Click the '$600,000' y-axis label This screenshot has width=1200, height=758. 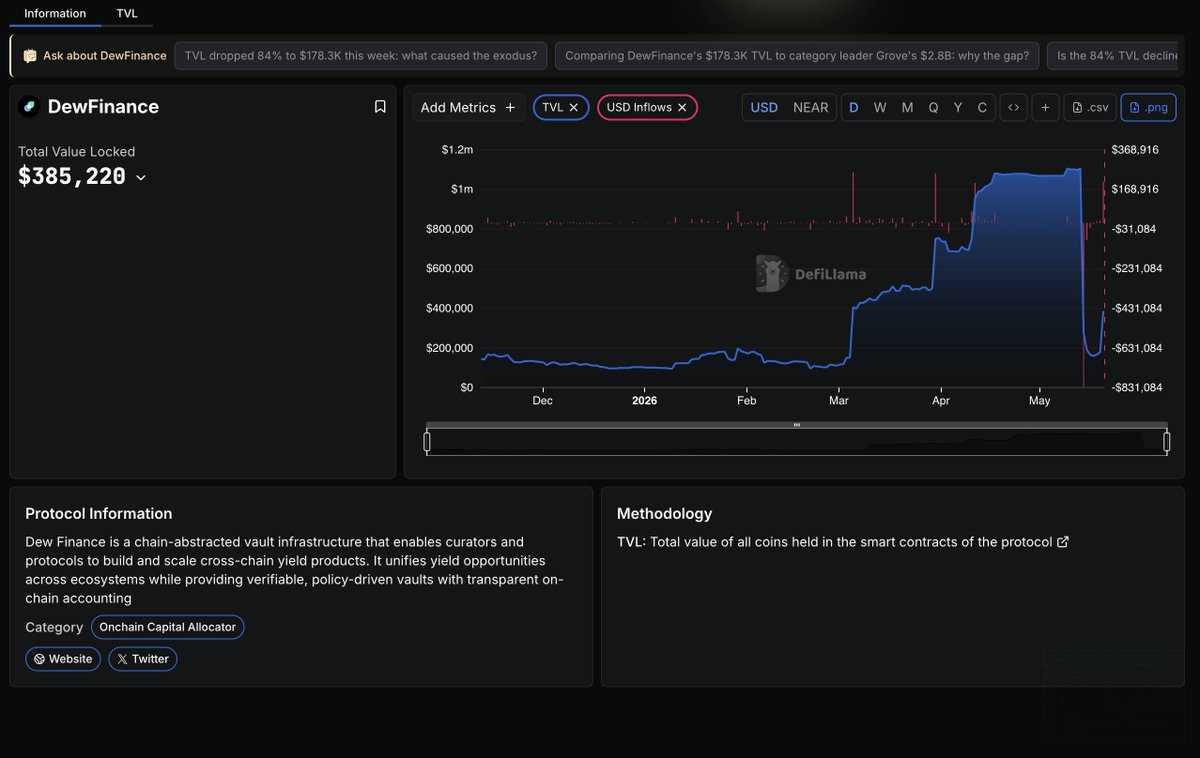tap(450, 268)
